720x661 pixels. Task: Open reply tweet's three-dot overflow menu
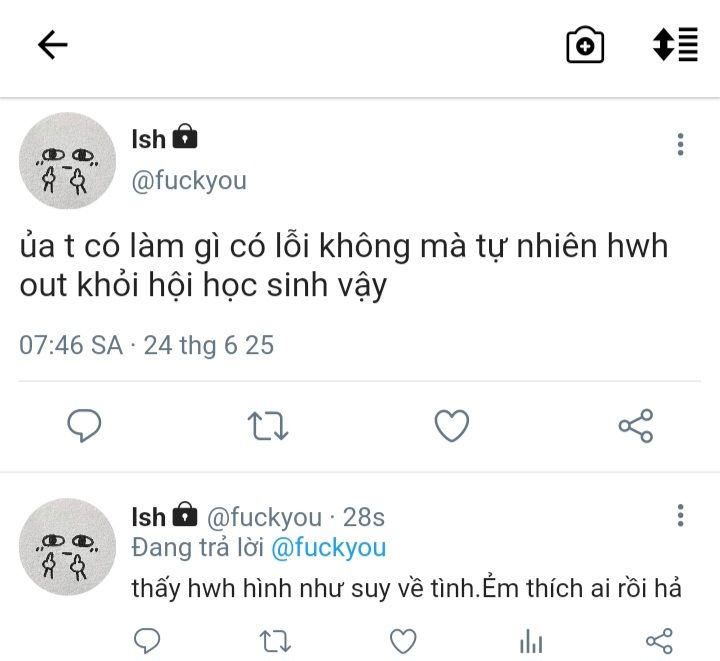[x=681, y=515]
